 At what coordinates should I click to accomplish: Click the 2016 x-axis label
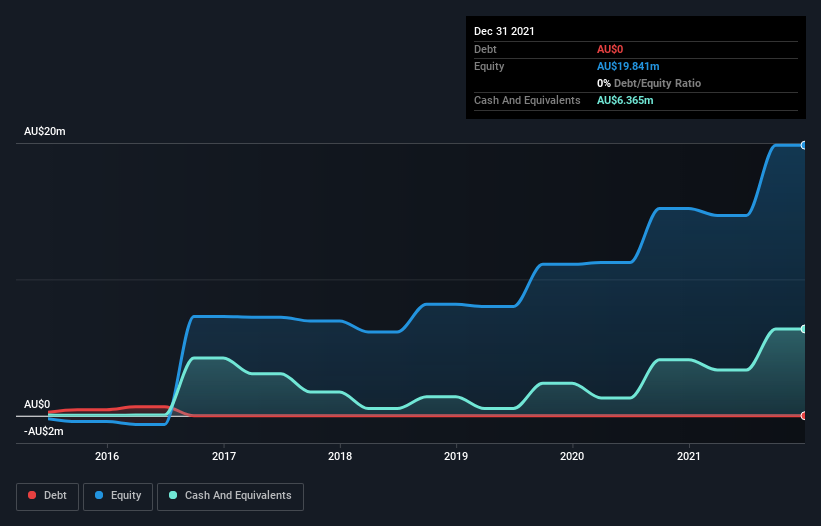pos(107,456)
